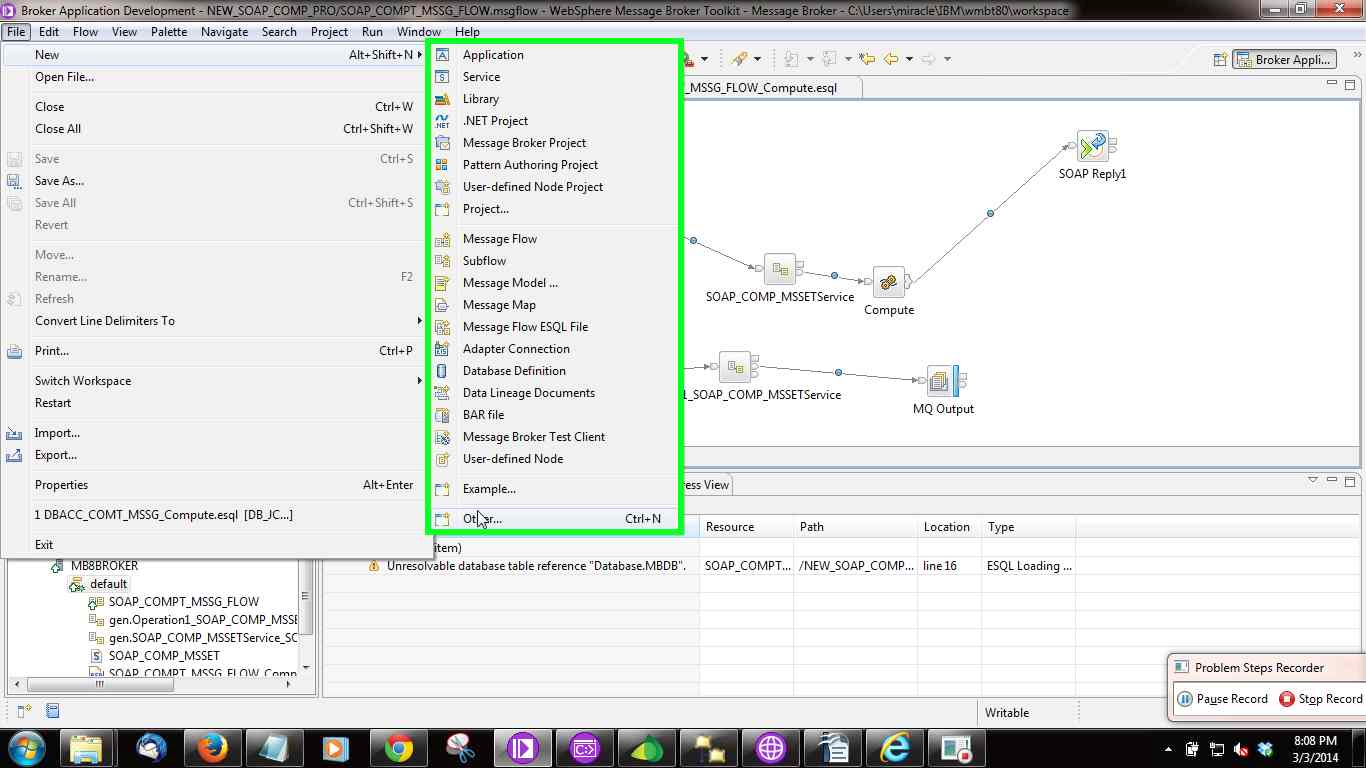Select the Compute node in flow
Viewport: 1366px width, 768px height.
pos(888,283)
